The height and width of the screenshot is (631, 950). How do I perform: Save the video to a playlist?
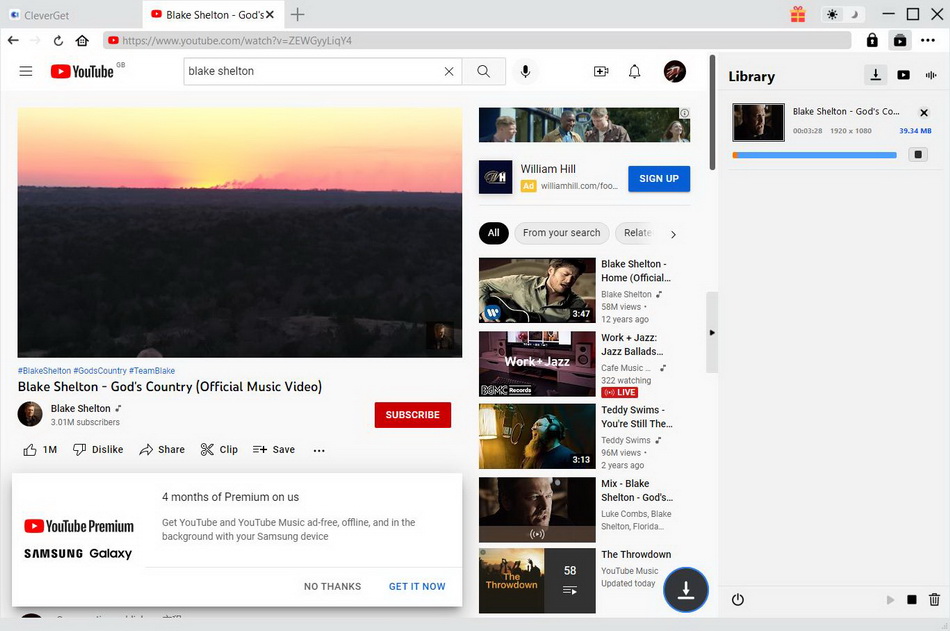click(274, 450)
